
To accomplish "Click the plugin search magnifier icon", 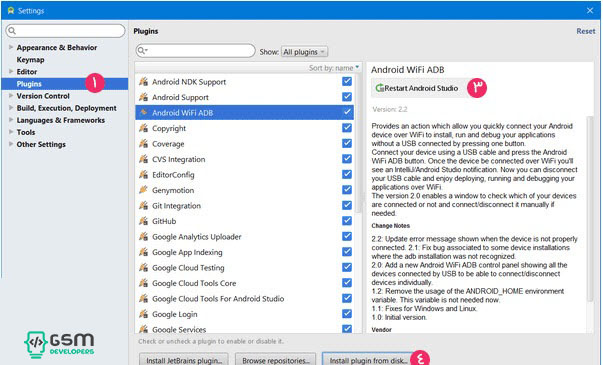I will (x=142, y=51).
